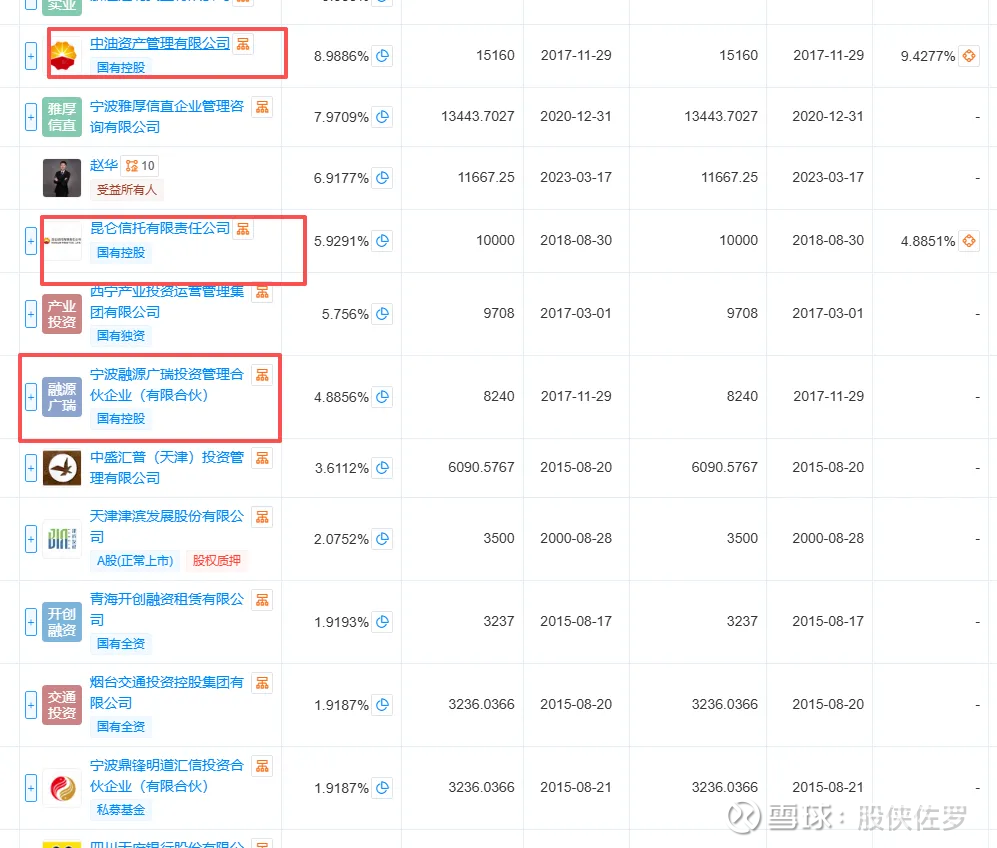Click 中油资产管理 flame logo thumbnail
The image size is (997, 848).
coord(64,56)
